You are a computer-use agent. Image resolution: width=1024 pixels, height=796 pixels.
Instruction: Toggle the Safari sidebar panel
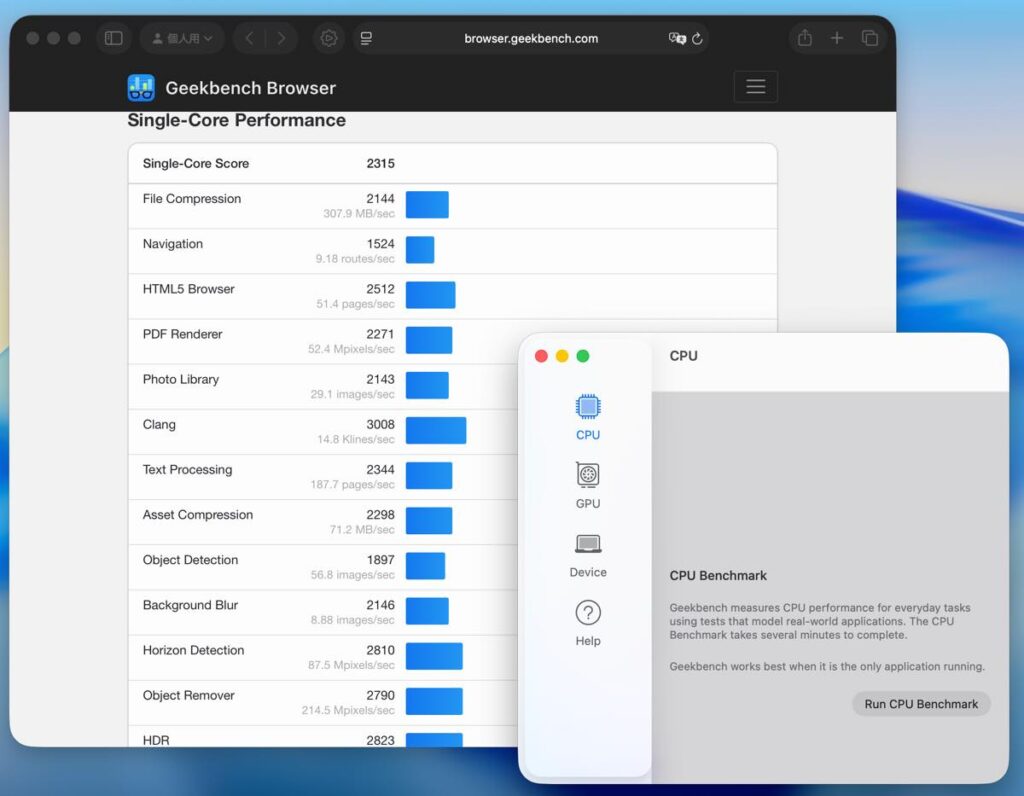click(114, 39)
